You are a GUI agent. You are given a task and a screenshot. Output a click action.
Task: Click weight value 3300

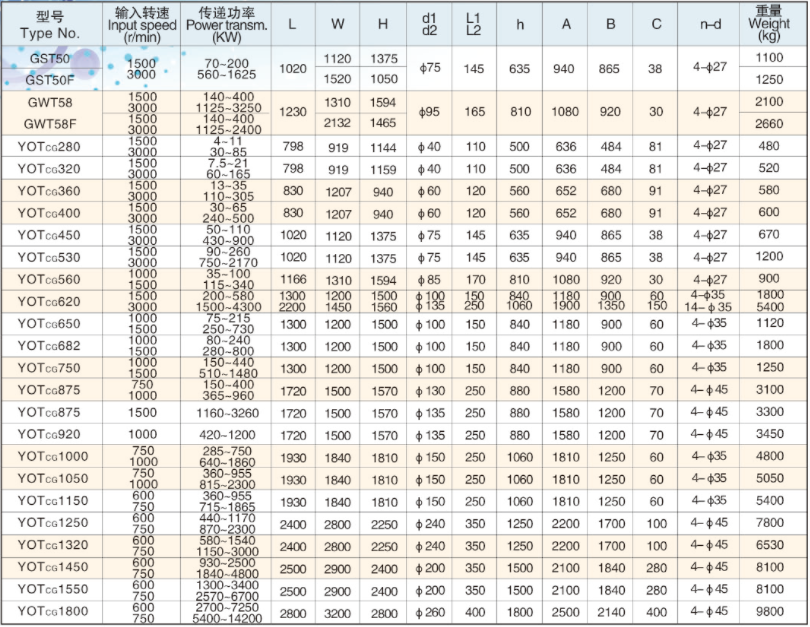point(770,412)
